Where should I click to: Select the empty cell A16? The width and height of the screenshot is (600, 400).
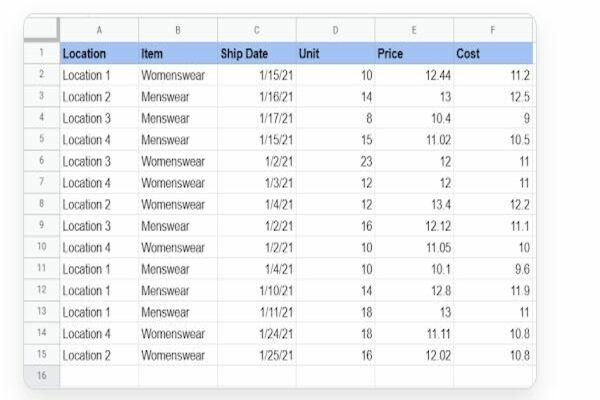click(x=99, y=376)
